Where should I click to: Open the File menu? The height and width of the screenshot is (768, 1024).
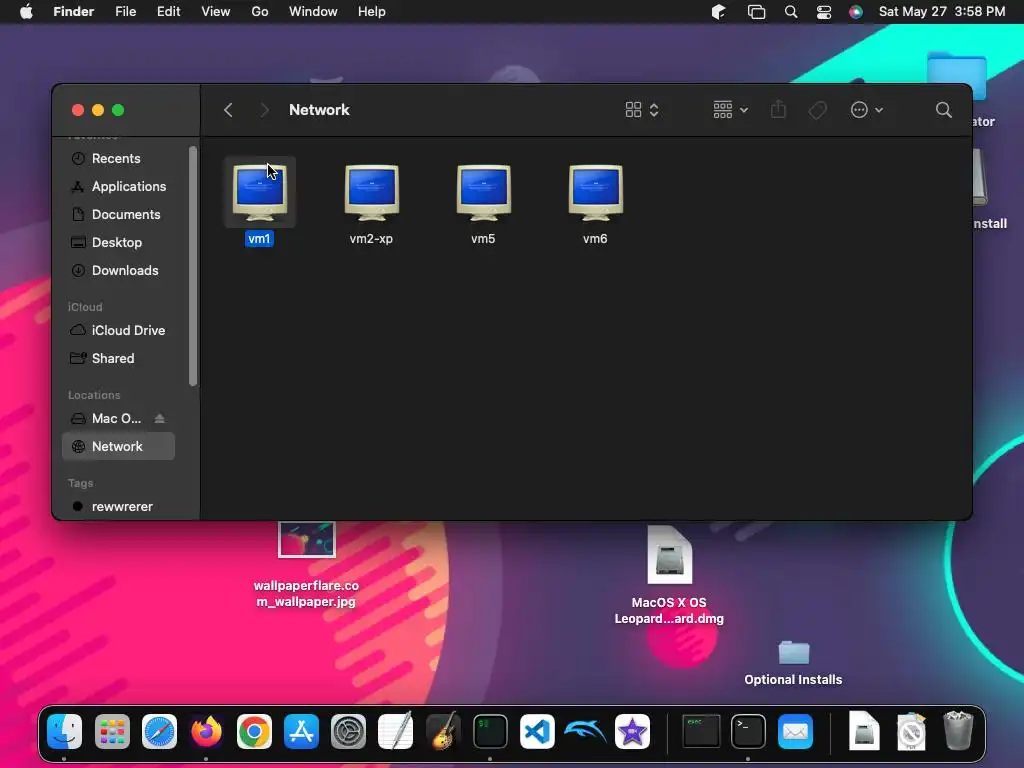point(125,12)
